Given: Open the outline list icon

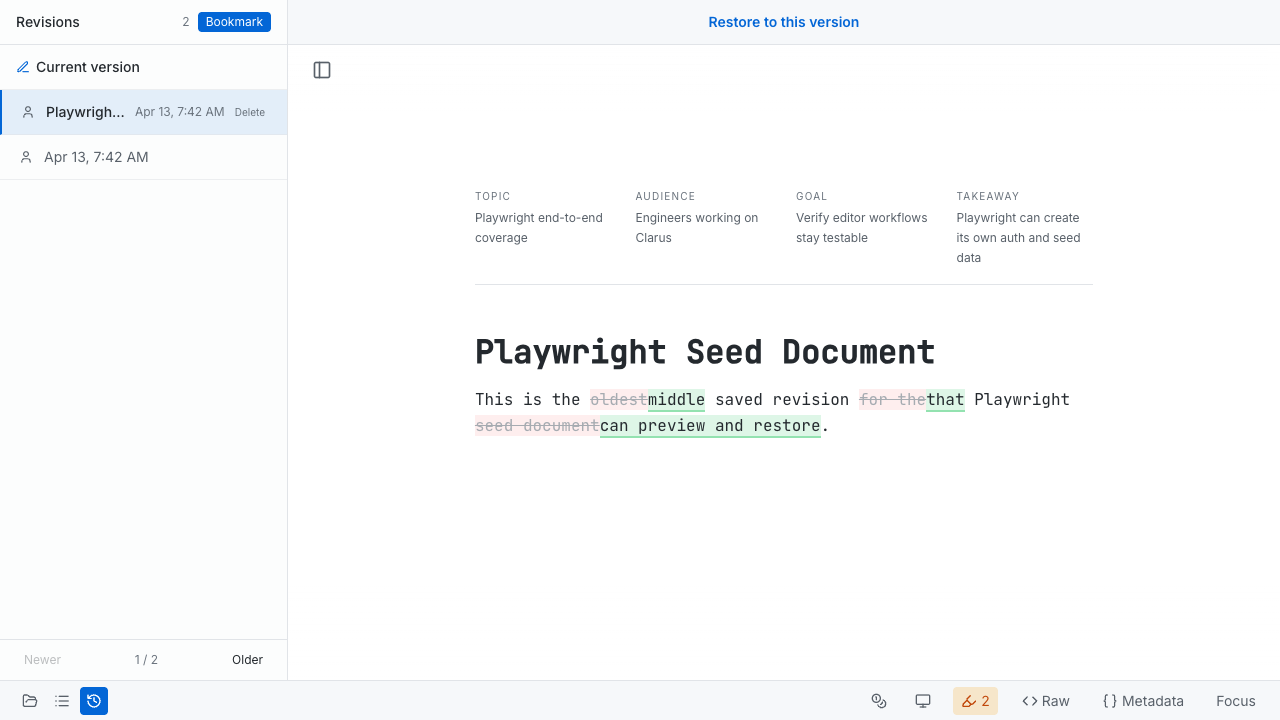Looking at the screenshot, I should pyautogui.click(x=62, y=701).
